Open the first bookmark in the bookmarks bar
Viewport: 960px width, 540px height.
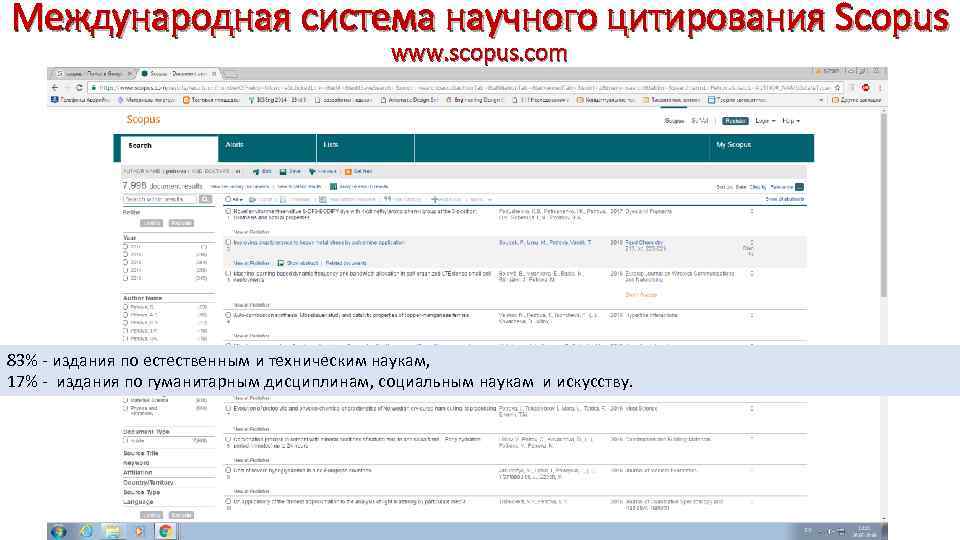[x=81, y=100]
